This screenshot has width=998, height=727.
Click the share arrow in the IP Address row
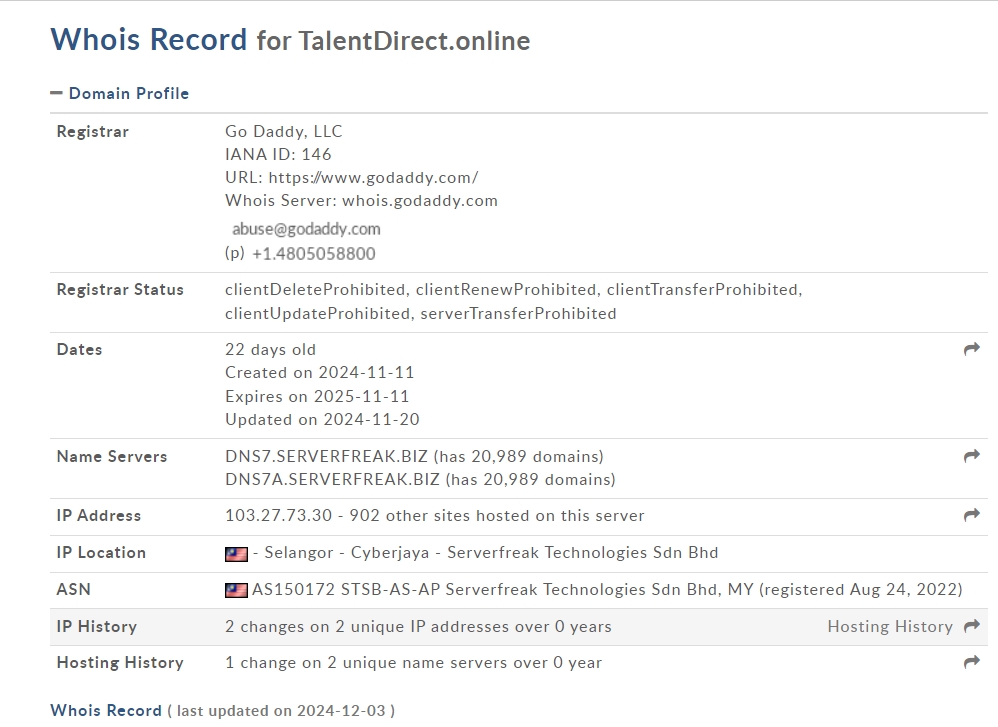tap(971, 515)
